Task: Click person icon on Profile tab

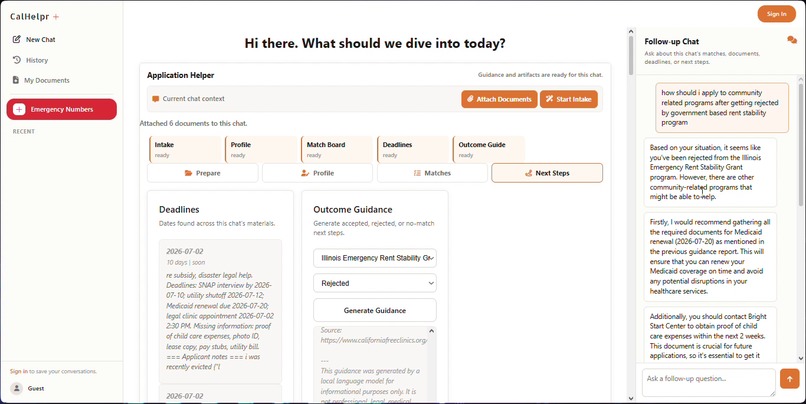Action: tap(305, 173)
